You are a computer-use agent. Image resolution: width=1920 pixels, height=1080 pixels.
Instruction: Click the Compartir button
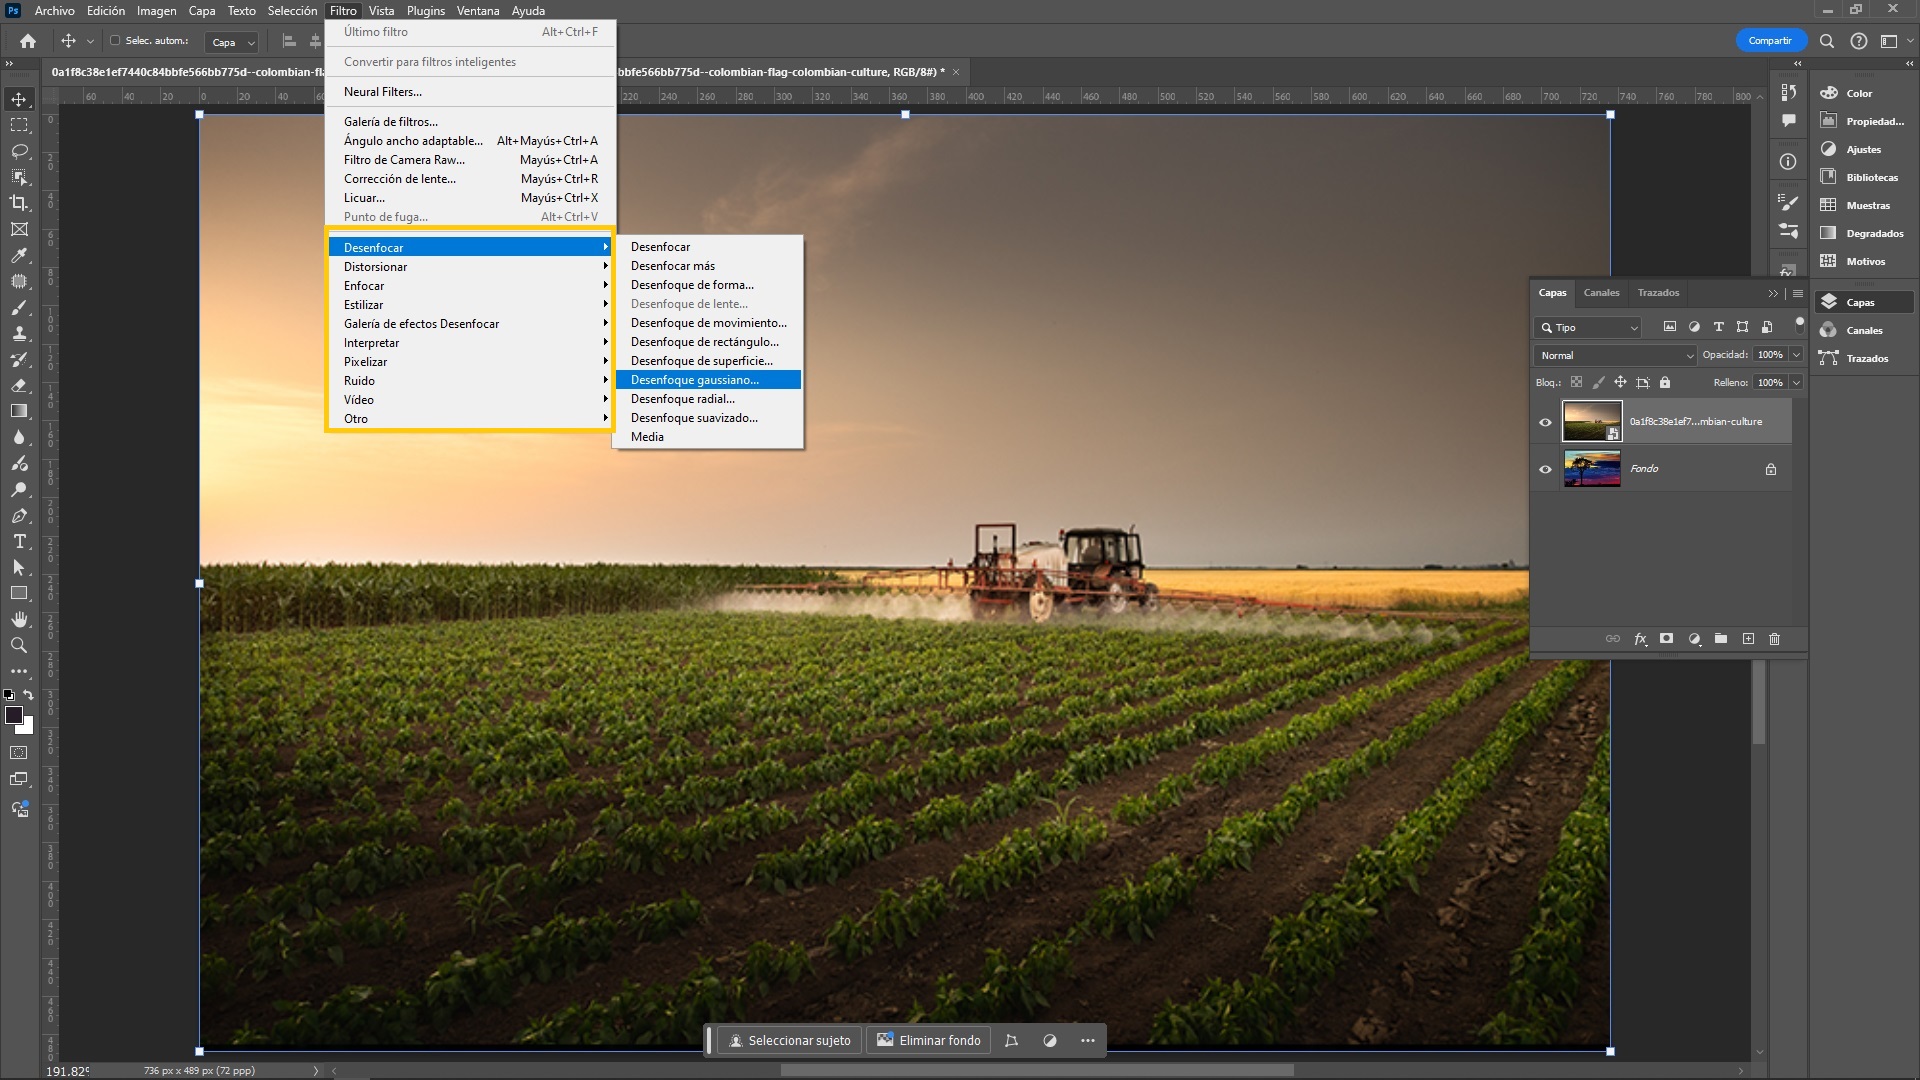pyautogui.click(x=1770, y=41)
